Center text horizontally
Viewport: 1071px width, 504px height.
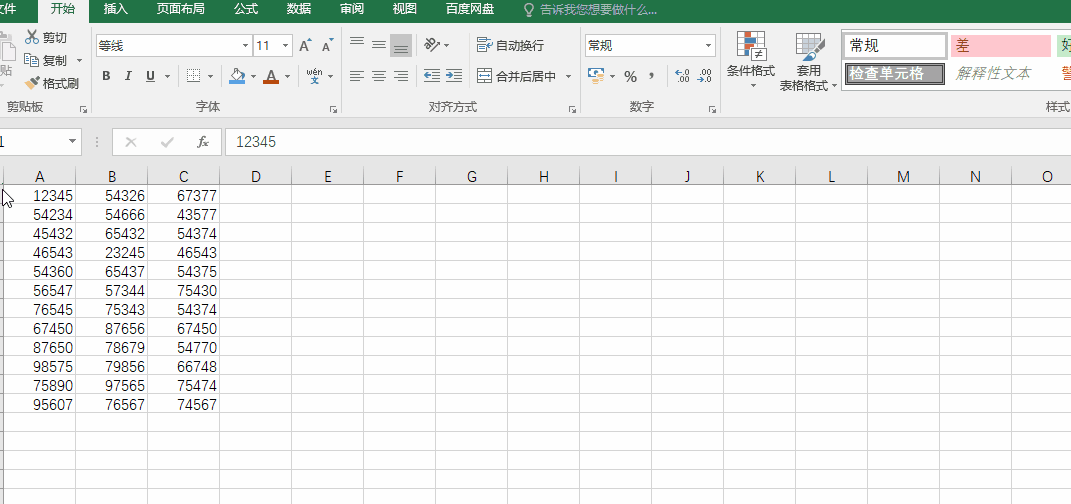(379, 76)
